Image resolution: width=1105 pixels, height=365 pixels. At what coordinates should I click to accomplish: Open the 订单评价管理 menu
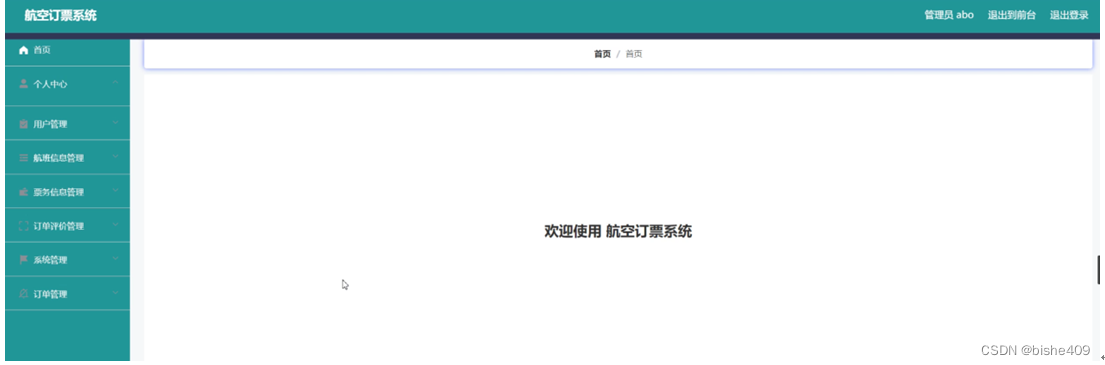(68, 226)
